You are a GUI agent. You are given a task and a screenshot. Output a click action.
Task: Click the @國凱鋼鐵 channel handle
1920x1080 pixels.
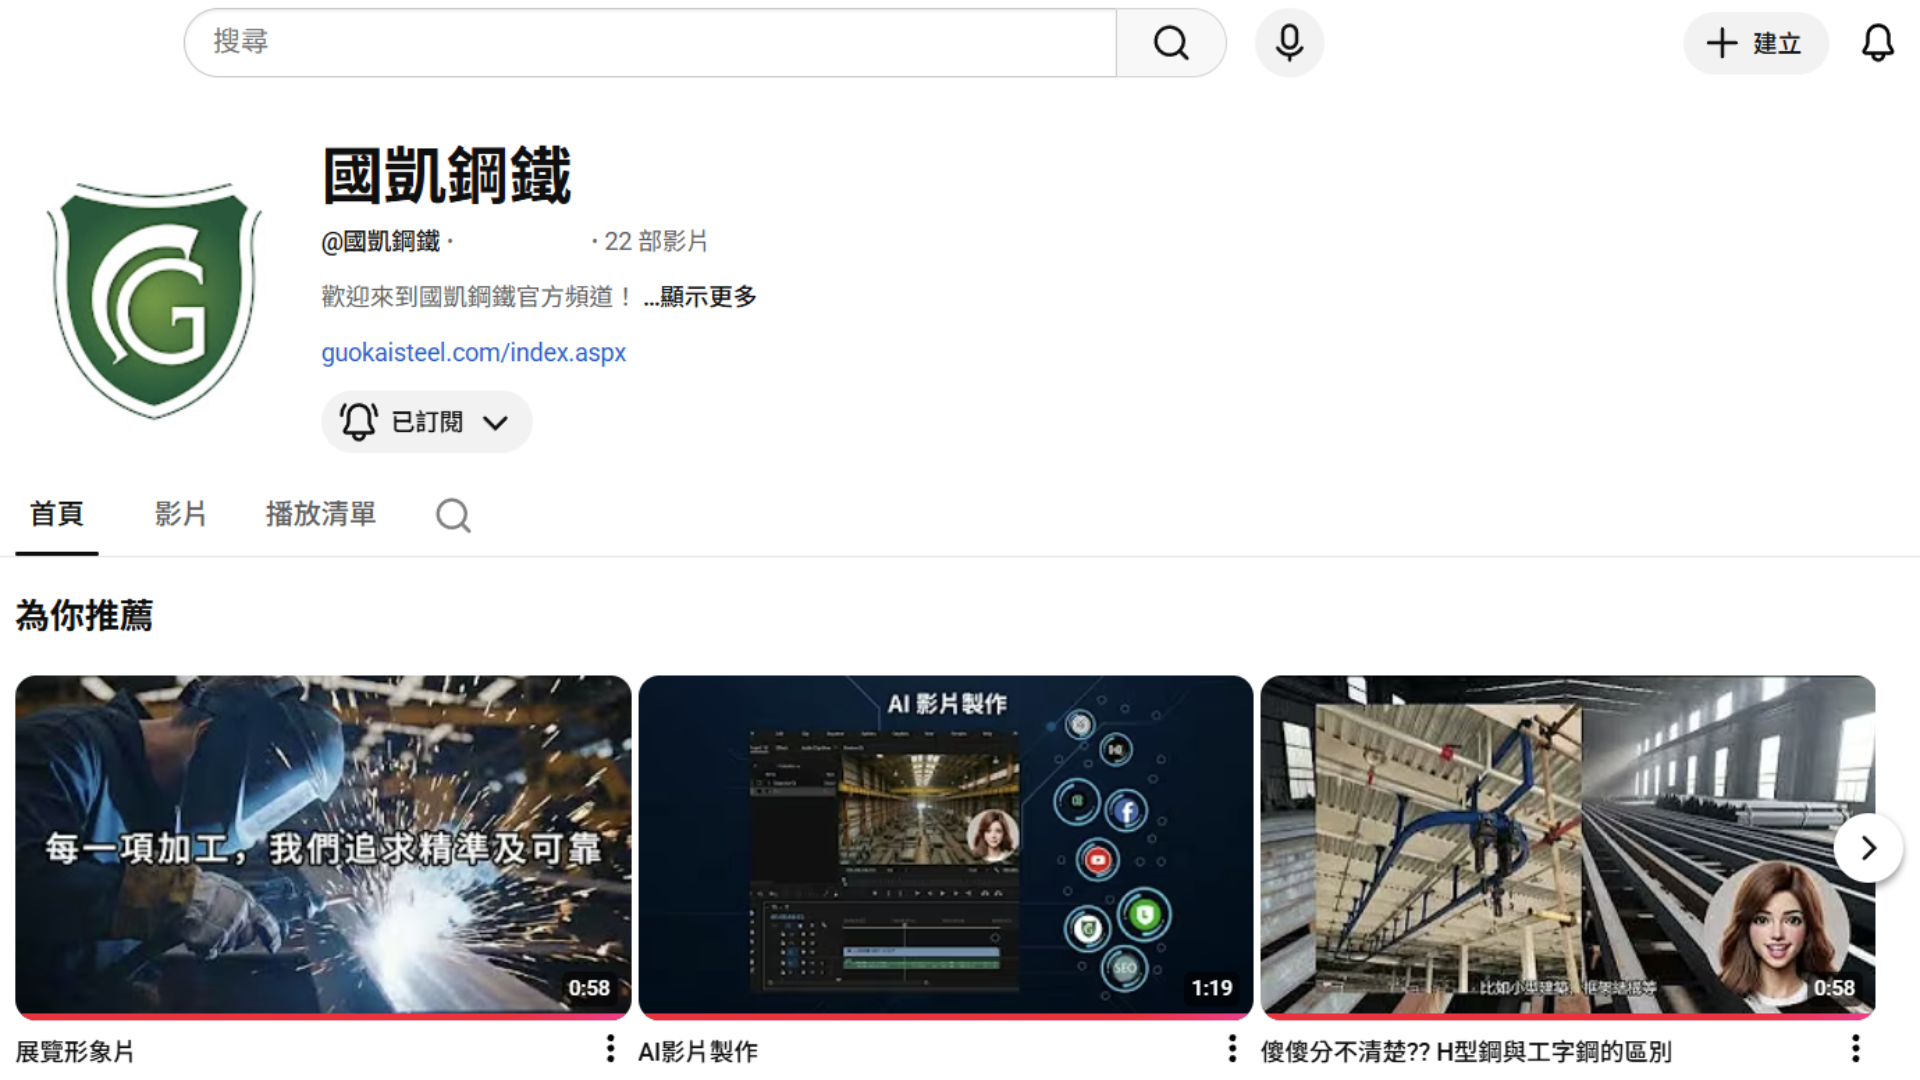click(x=380, y=241)
